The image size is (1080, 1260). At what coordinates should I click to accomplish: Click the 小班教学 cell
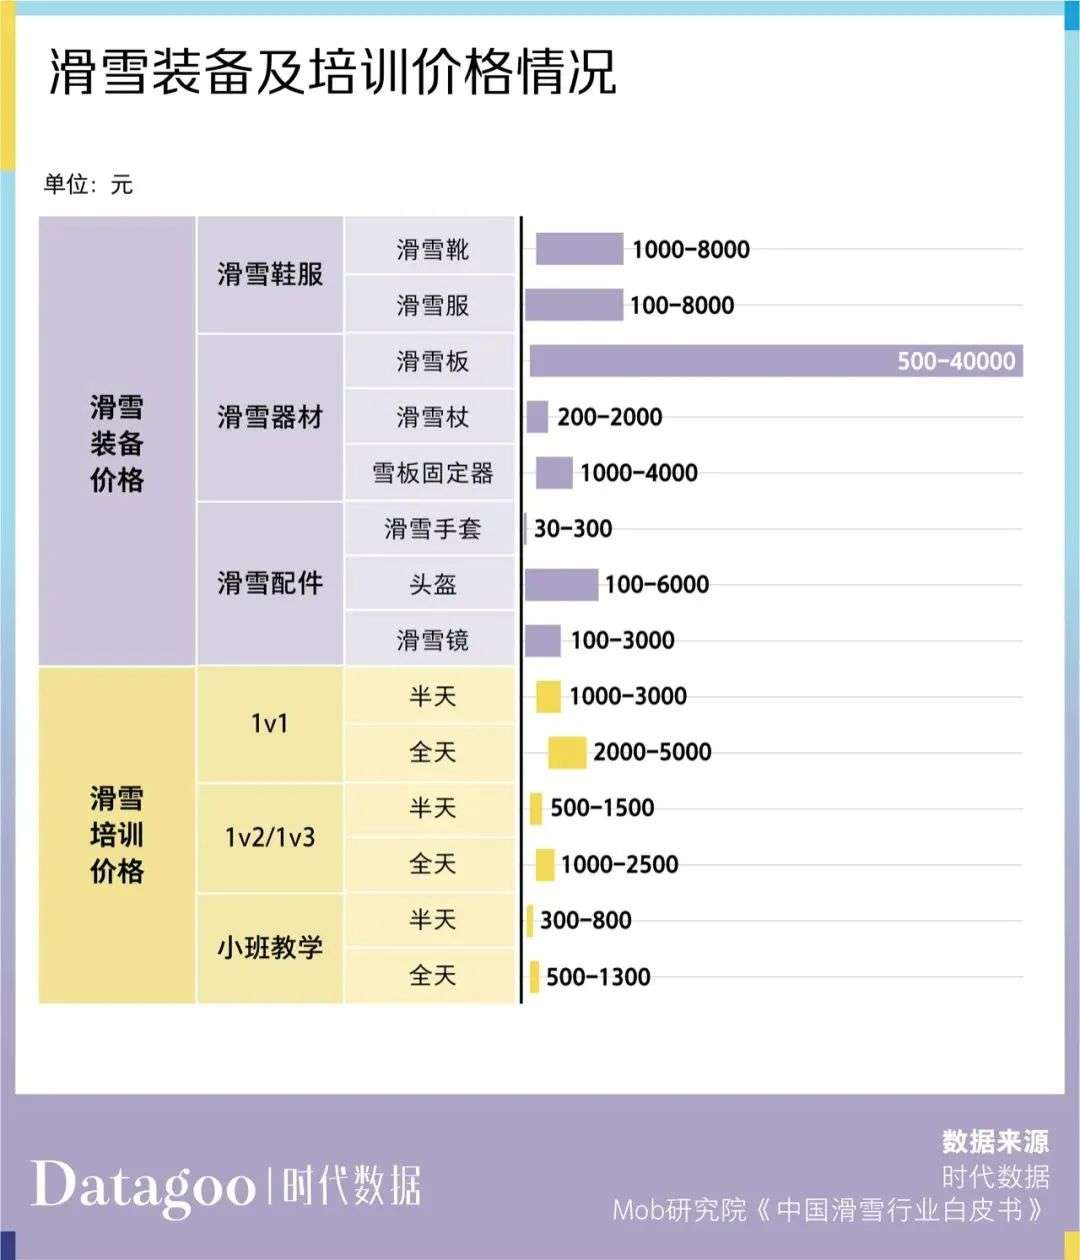(x=270, y=948)
